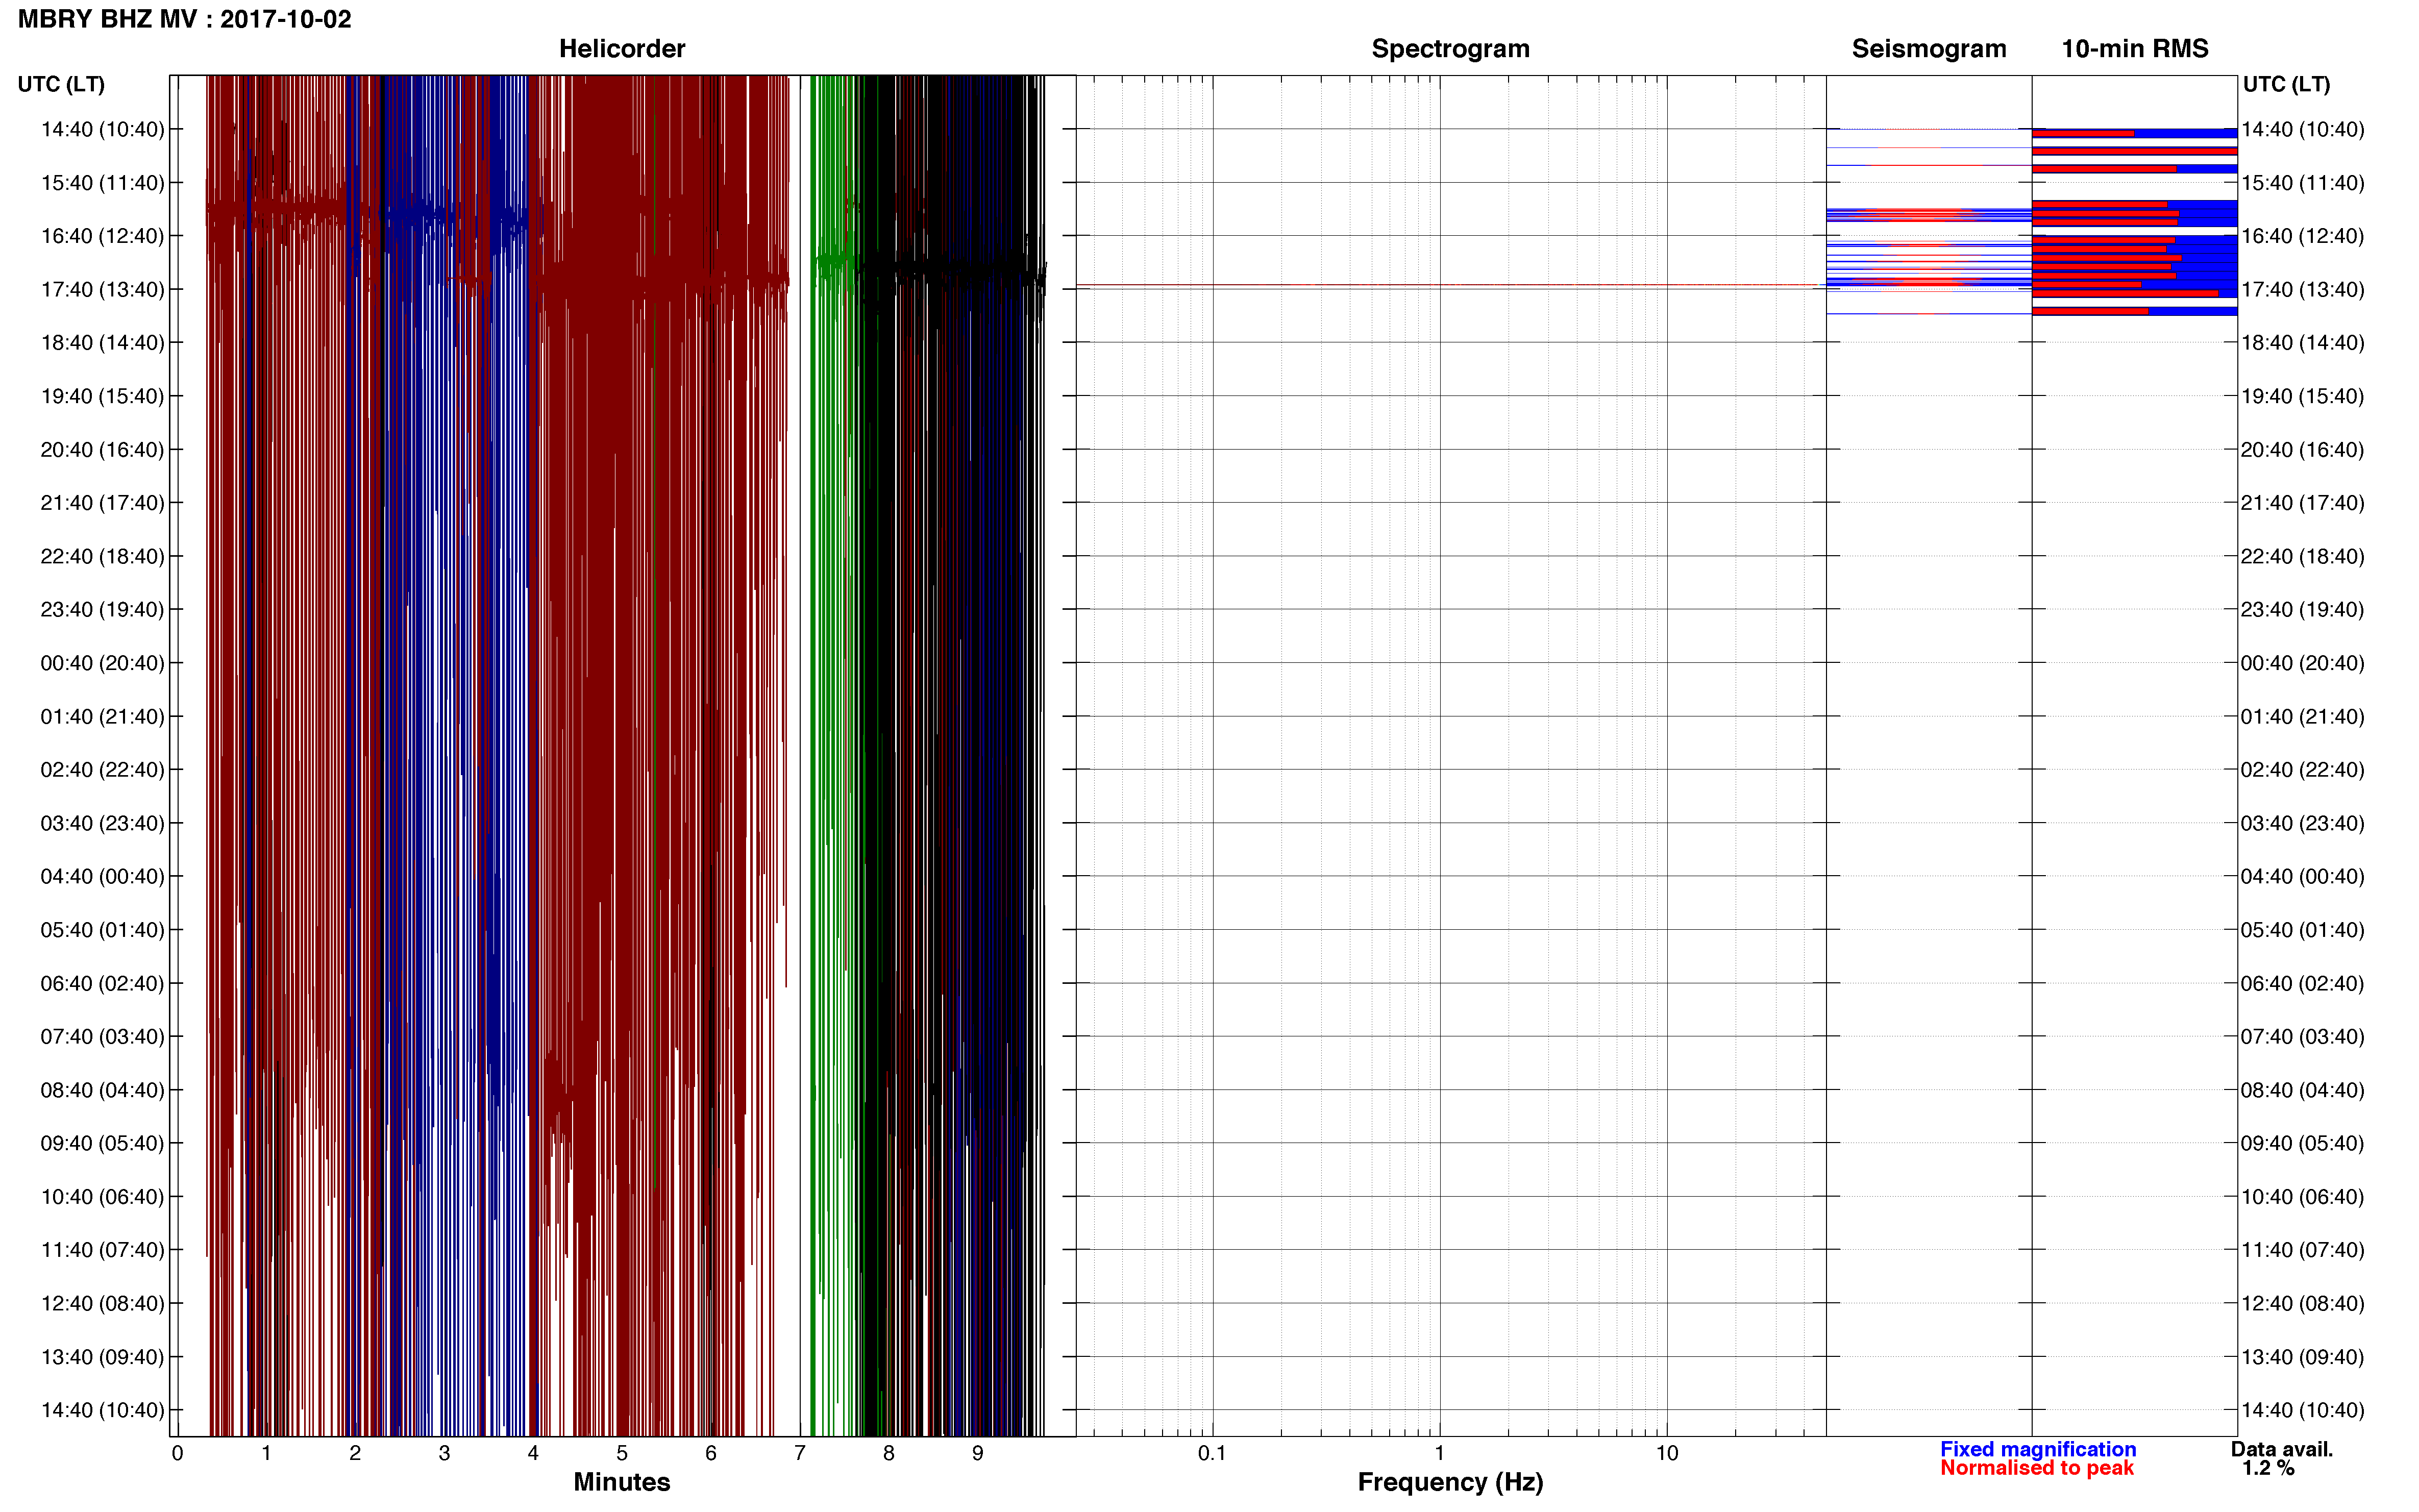Click 11:40 (07:40) on Helicorder time axis

point(102,1250)
